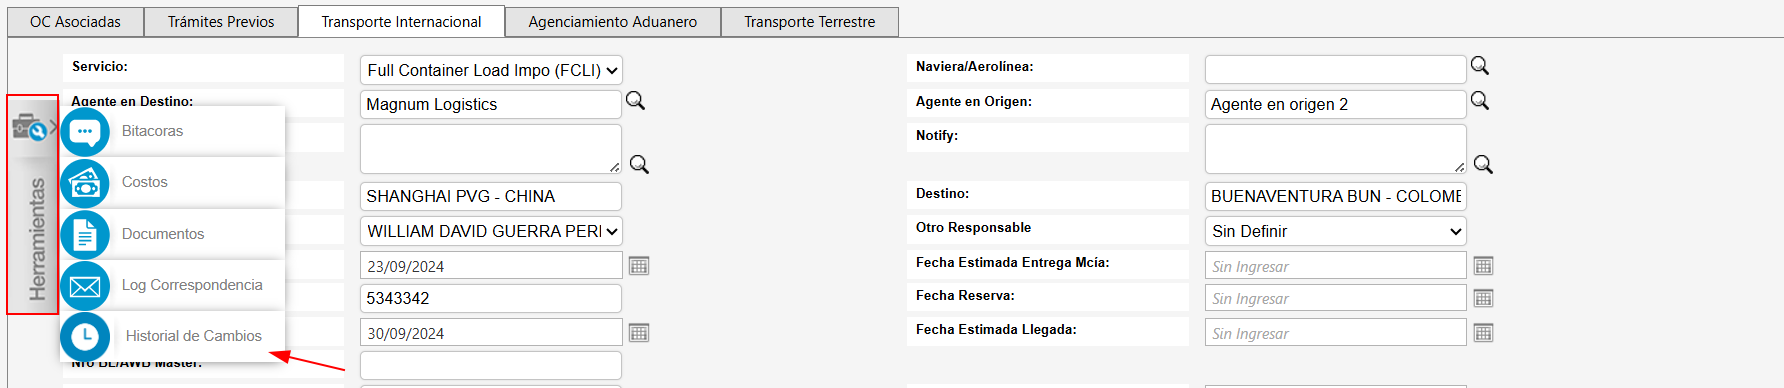Open the calendar icon next to 23/09/2024
This screenshot has width=1784, height=388.
639,266
